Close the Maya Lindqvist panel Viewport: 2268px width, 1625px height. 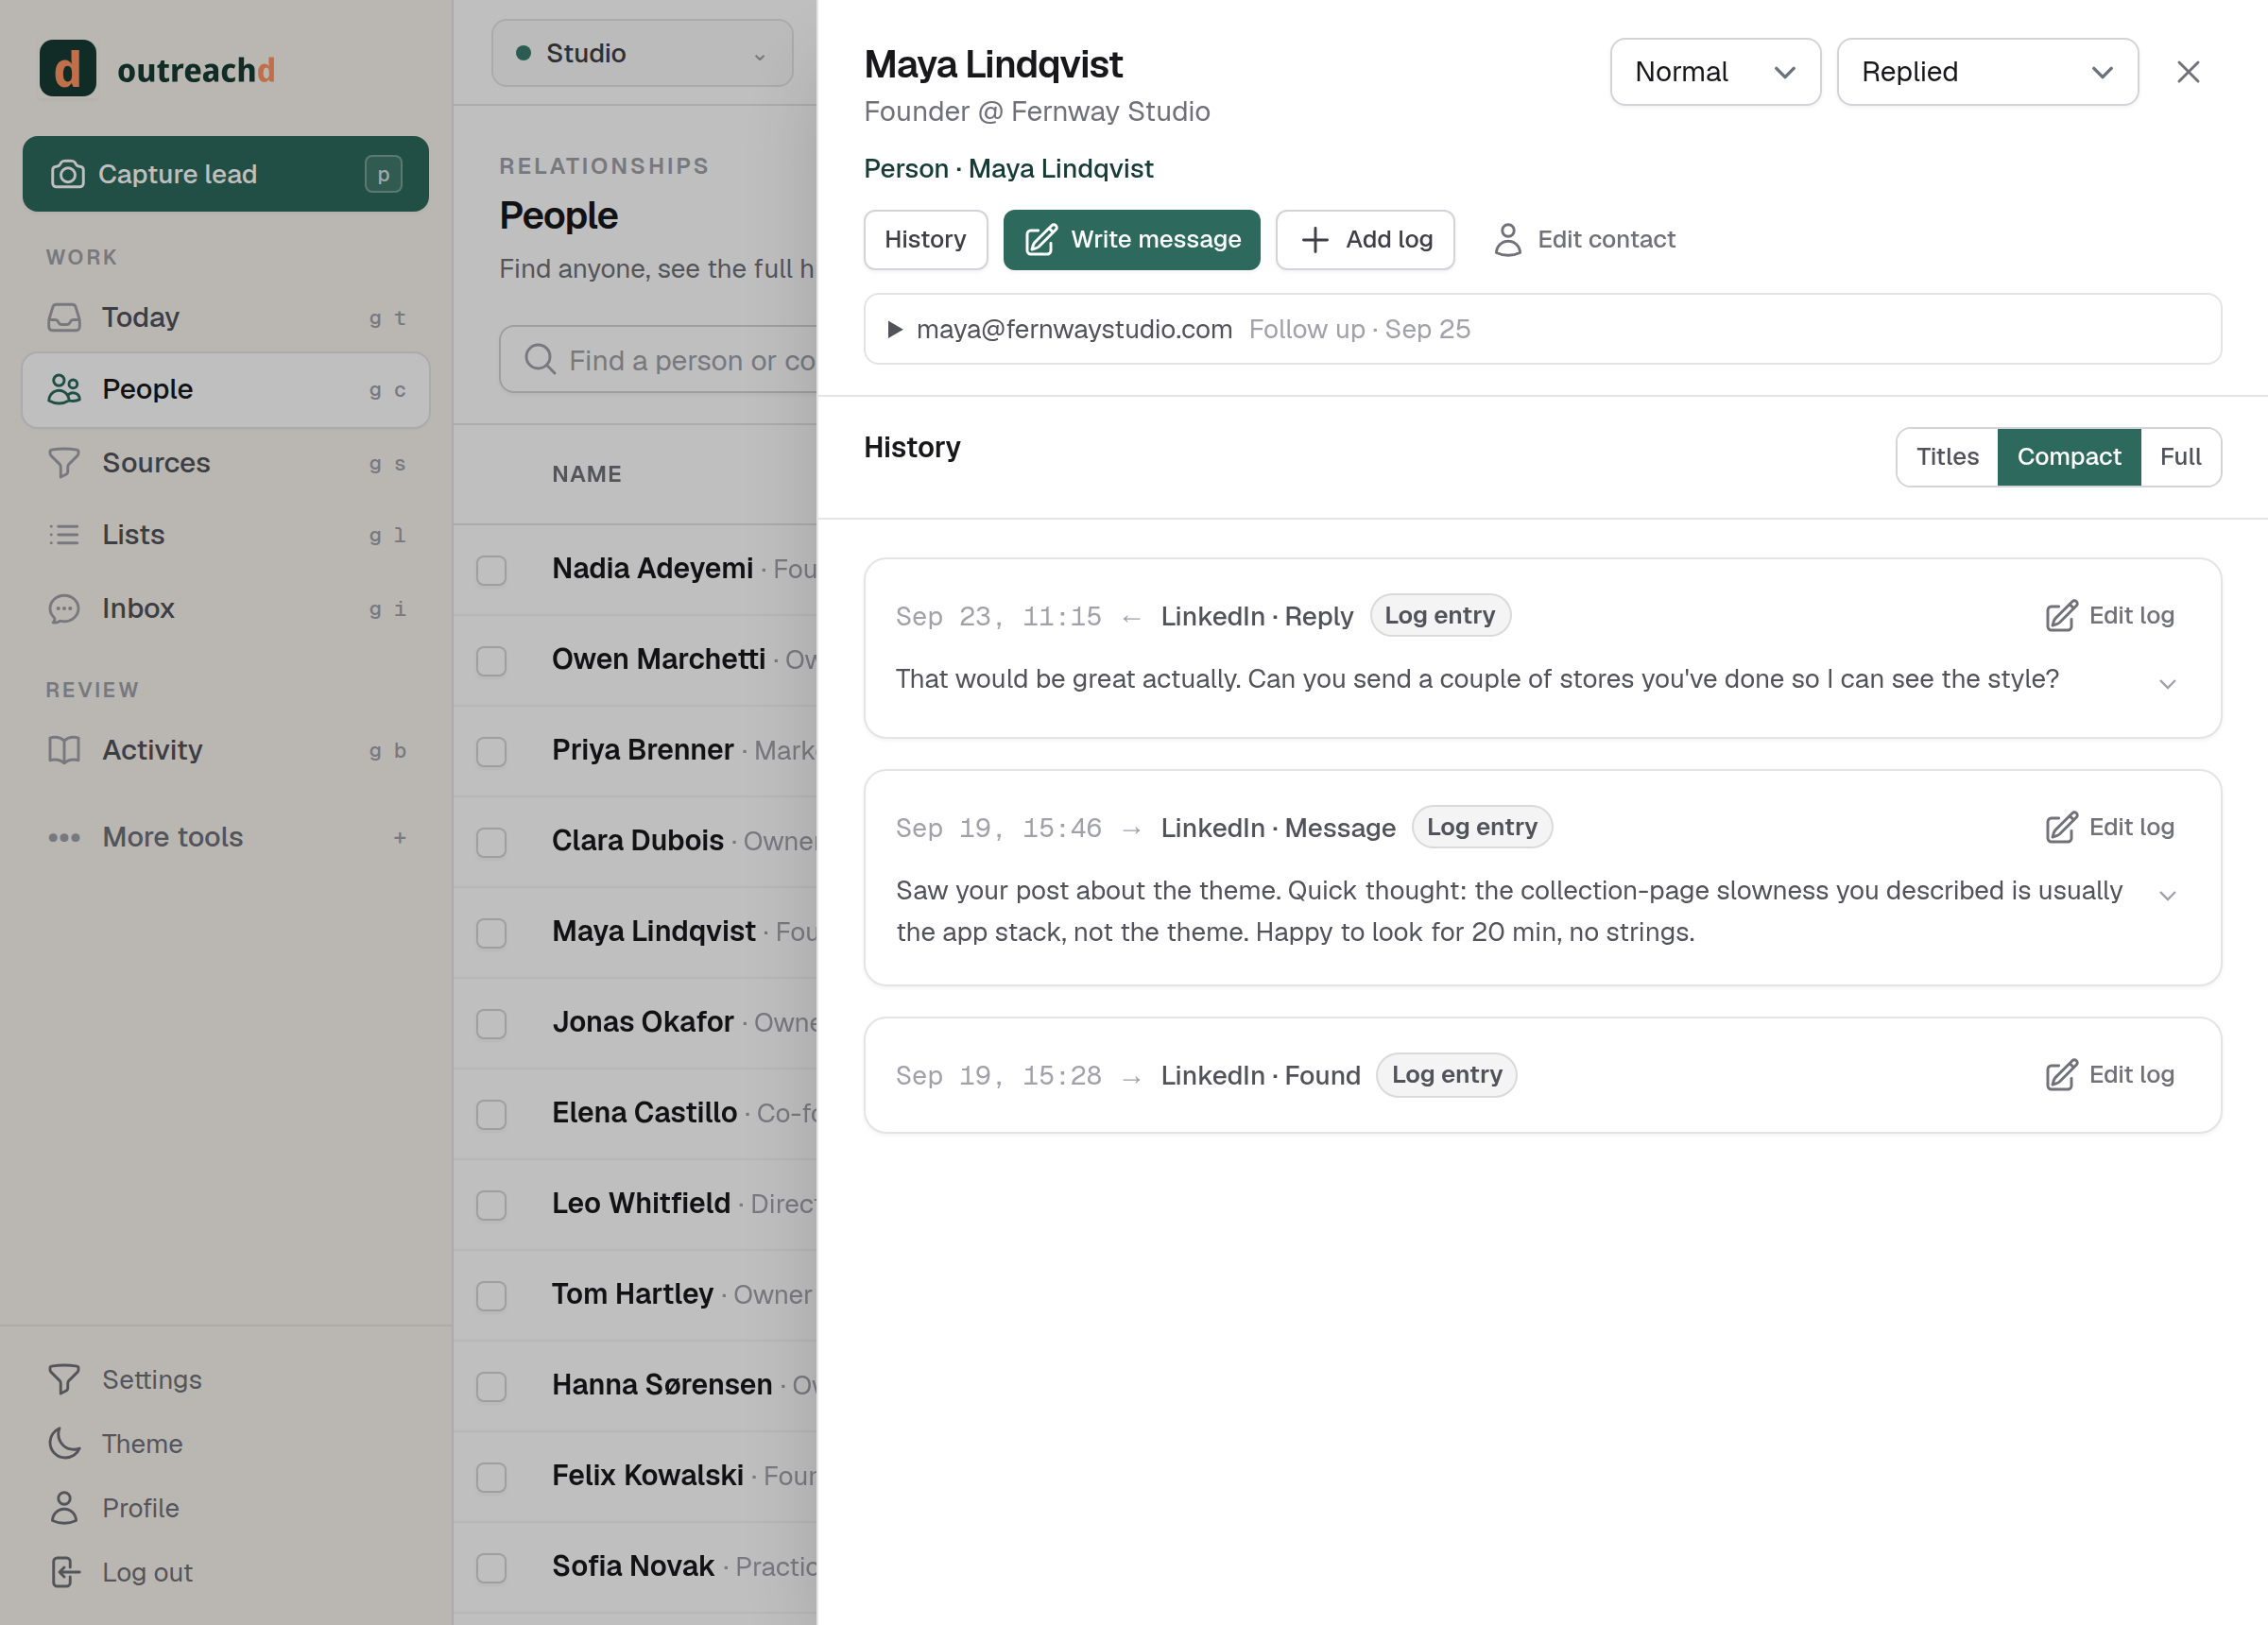(x=2188, y=72)
